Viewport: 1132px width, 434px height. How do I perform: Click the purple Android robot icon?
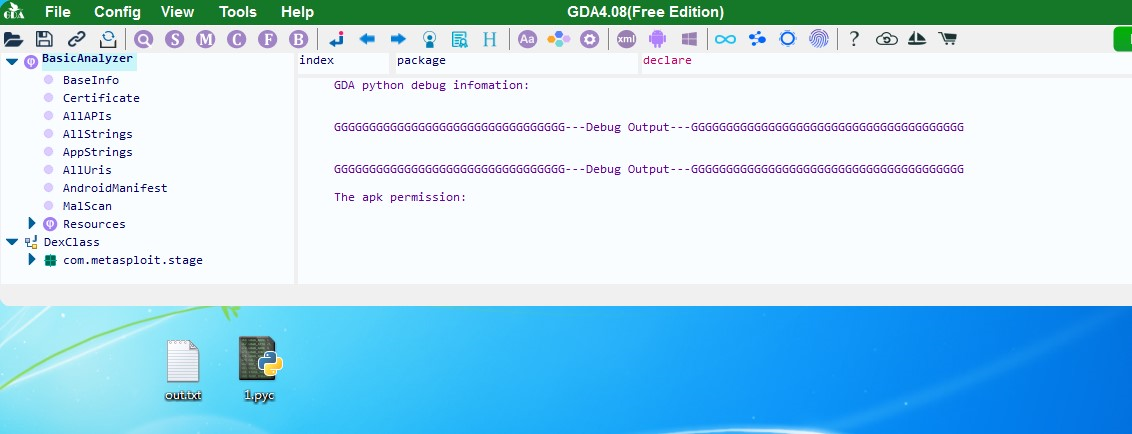pyautogui.click(x=657, y=39)
